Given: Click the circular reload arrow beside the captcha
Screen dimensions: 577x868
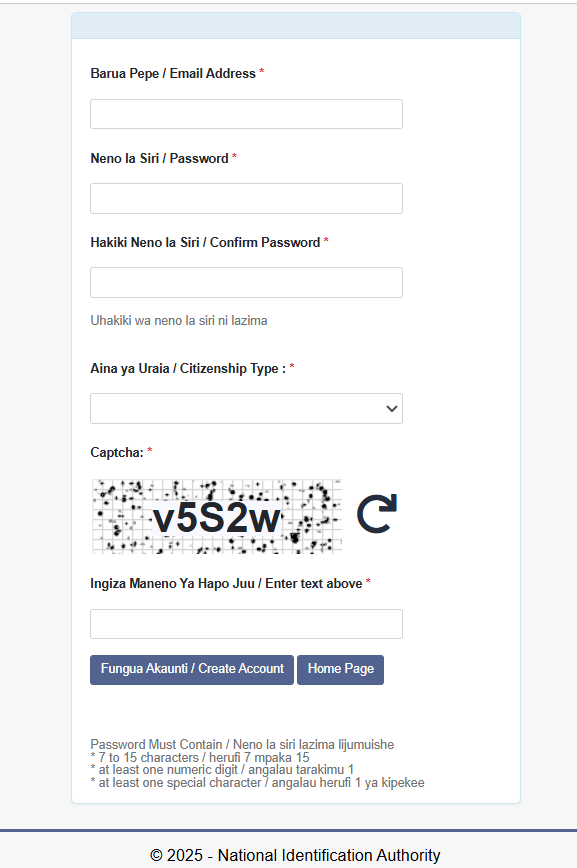Looking at the screenshot, I should point(376,512).
